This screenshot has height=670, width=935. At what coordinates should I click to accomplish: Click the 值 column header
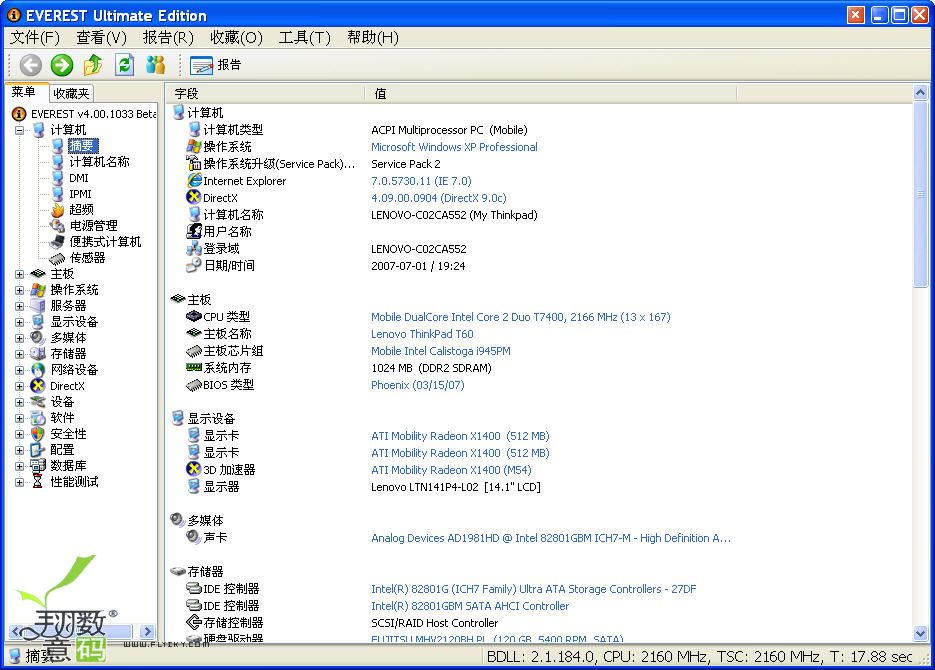pyautogui.click(x=550, y=94)
